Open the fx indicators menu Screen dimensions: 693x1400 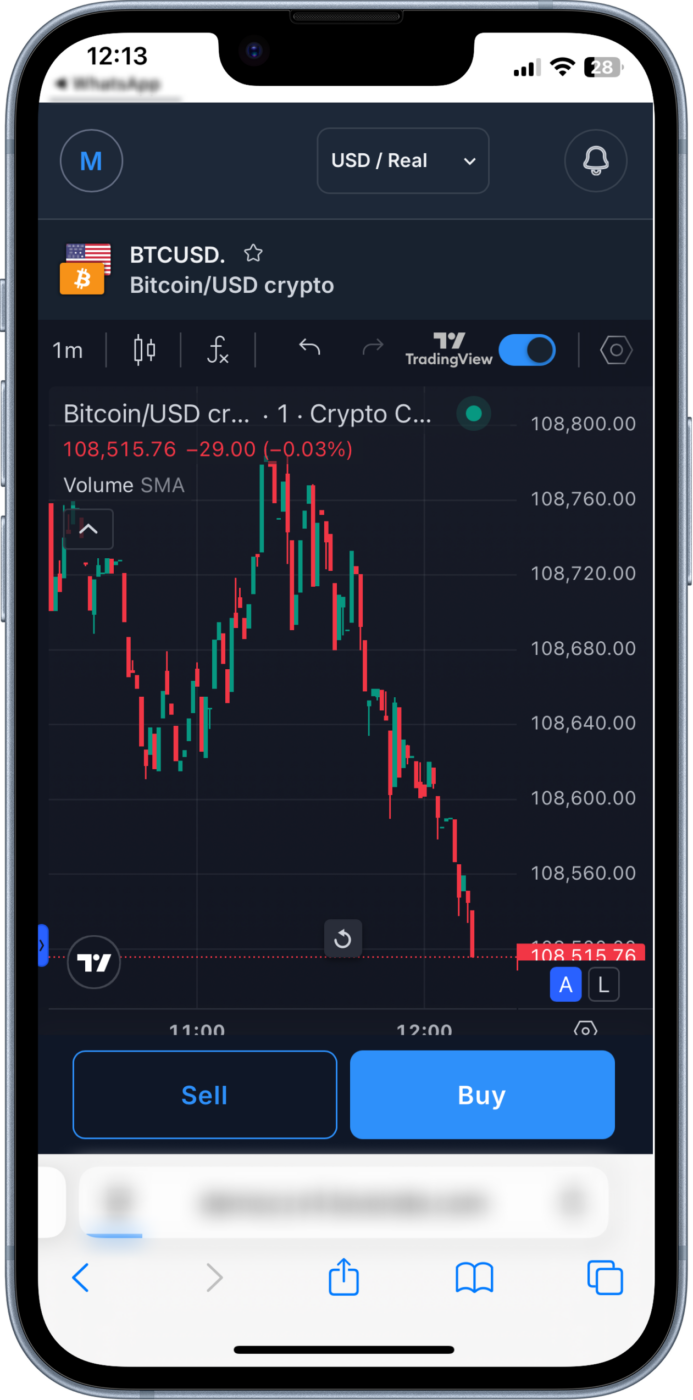[218, 350]
